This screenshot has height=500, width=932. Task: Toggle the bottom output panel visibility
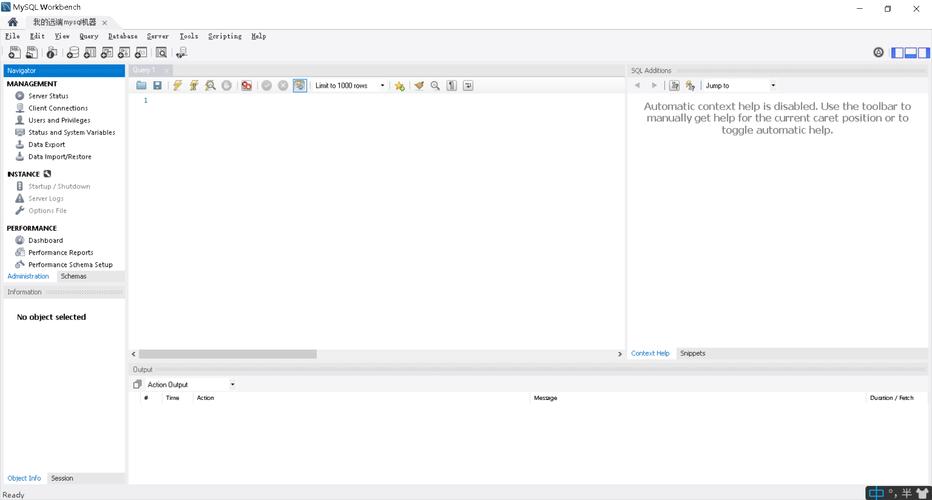coord(911,52)
